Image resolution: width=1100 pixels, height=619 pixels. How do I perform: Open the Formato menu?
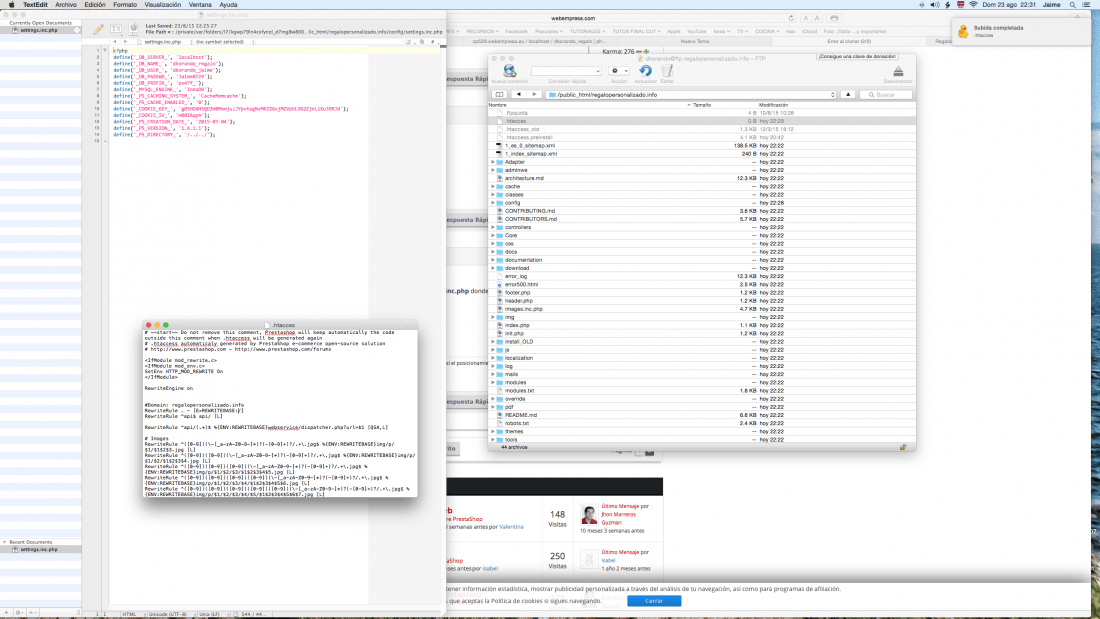125,5
